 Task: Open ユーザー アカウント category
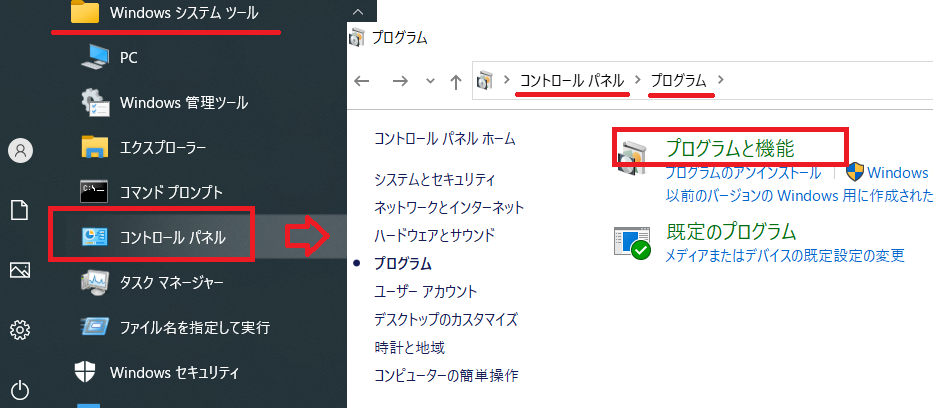click(x=425, y=291)
